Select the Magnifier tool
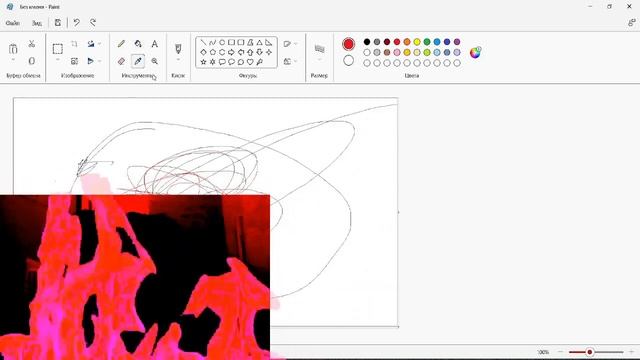The height and width of the screenshot is (360, 640). click(x=154, y=61)
